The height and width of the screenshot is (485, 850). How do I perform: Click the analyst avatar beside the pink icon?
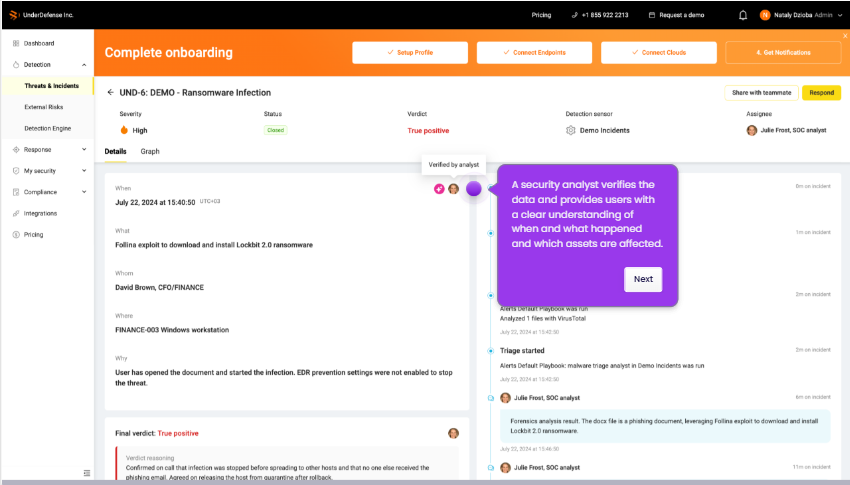click(x=454, y=189)
